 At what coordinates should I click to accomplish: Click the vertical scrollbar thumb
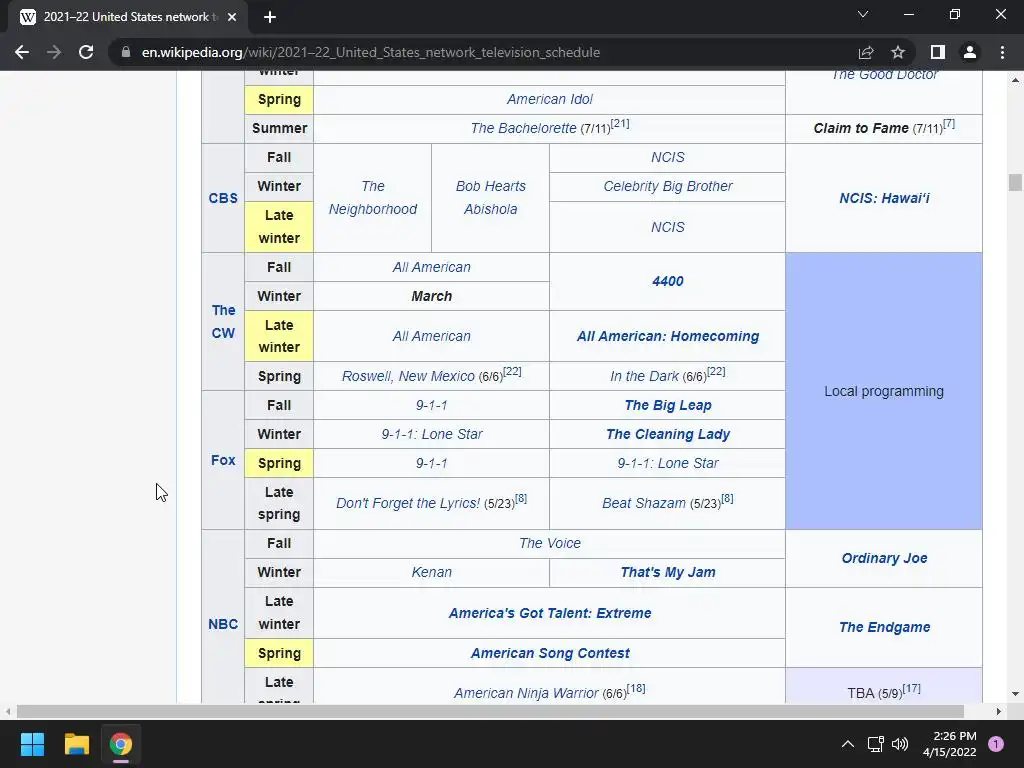click(1014, 182)
